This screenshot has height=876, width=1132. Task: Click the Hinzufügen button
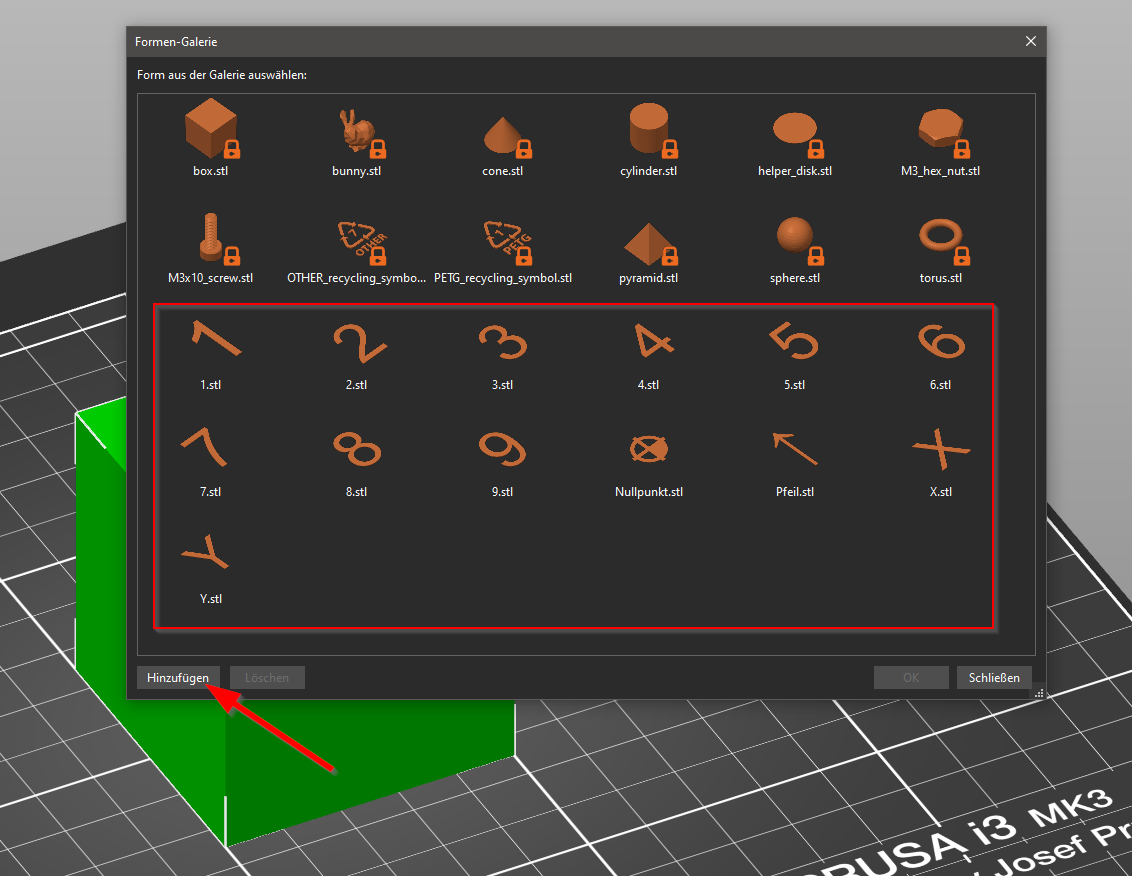[178, 678]
